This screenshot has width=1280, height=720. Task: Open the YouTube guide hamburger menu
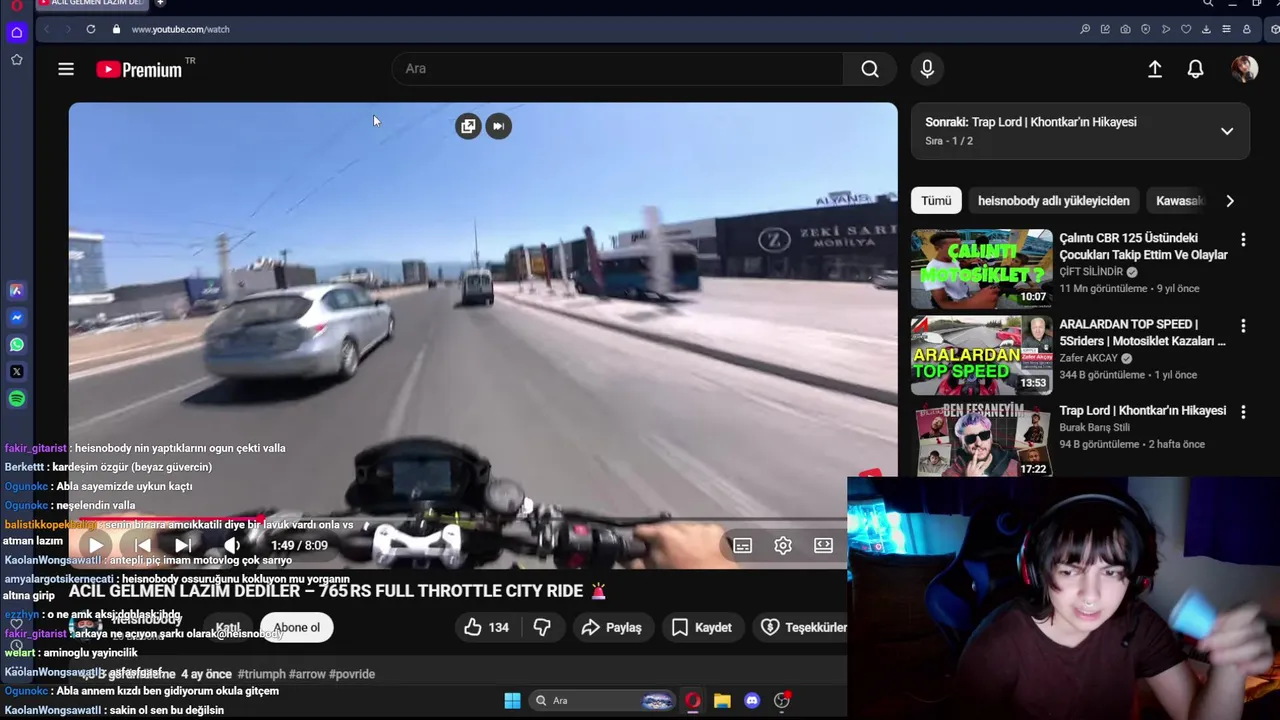pyautogui.click(x=66, y=69)
